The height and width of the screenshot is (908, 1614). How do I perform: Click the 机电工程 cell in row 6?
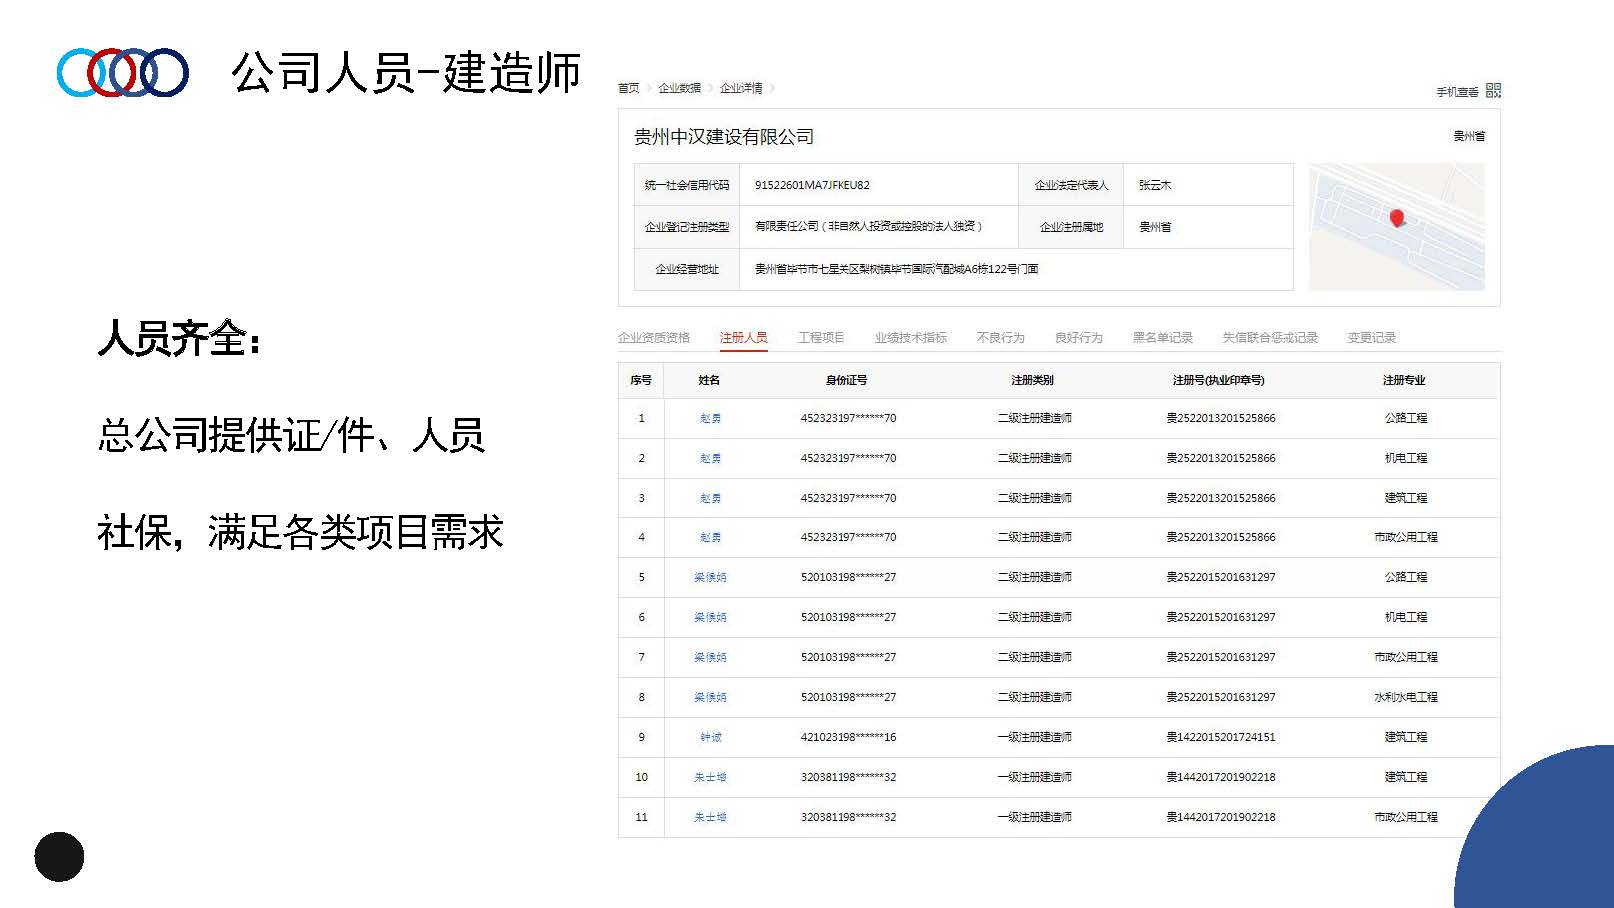coord(1405,618)
